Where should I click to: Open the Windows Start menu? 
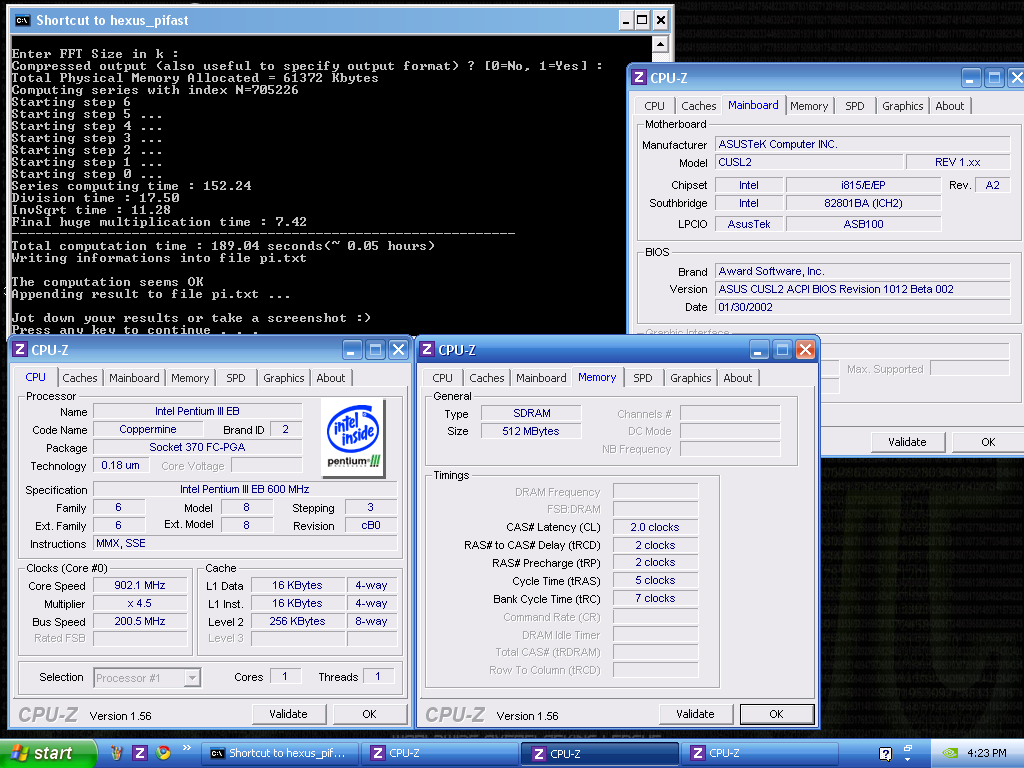pos(48,753)
